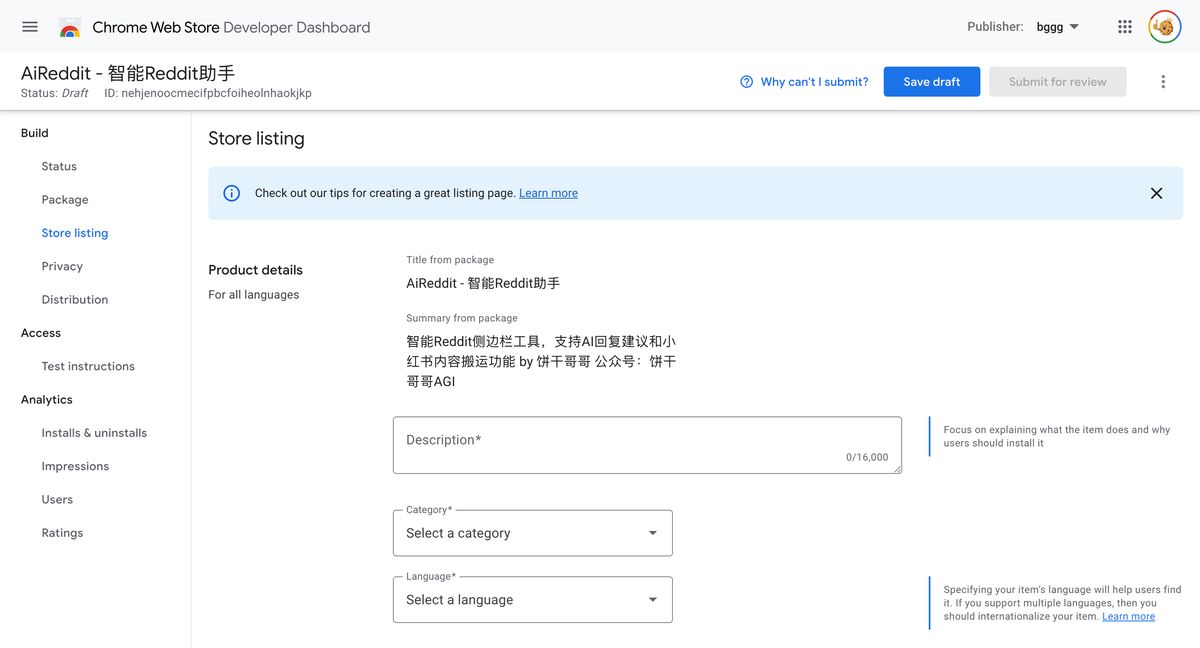Open Learn more about internationalizing link
The image size is (1200, 648).
coord(1128,617)
